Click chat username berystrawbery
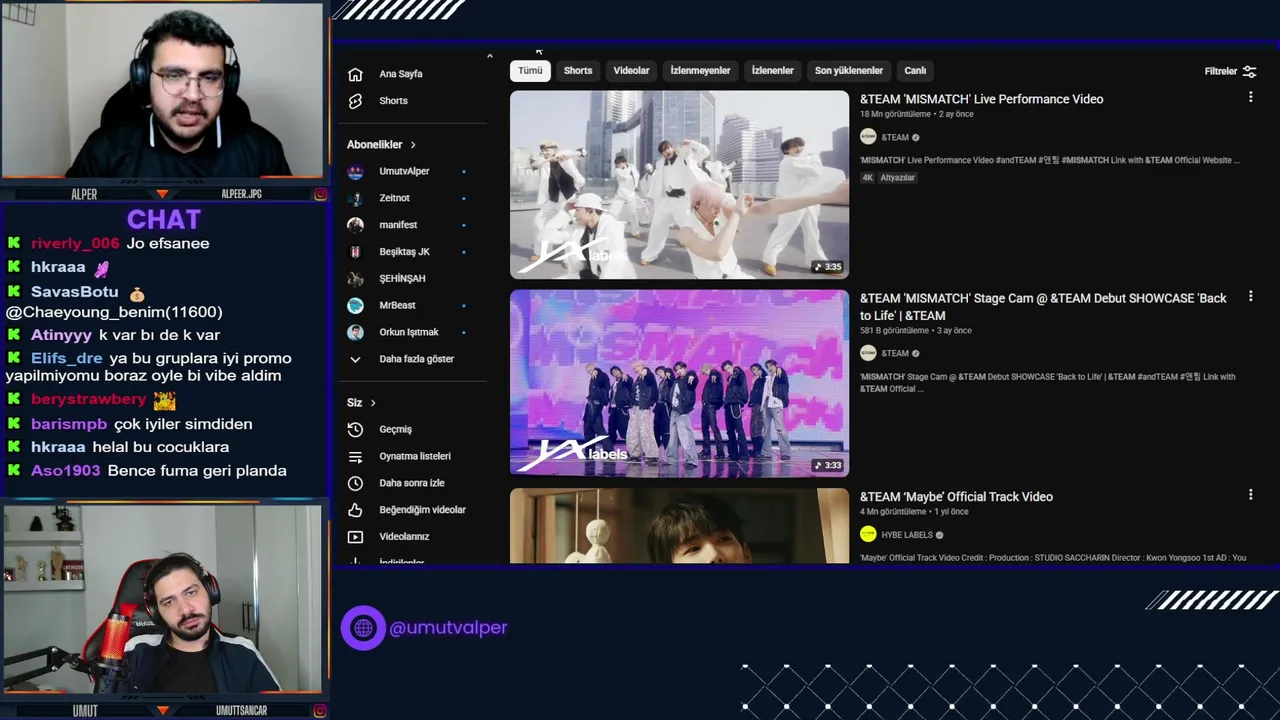The width and height of the screenshot is (1280, 720). pos(89,400)
